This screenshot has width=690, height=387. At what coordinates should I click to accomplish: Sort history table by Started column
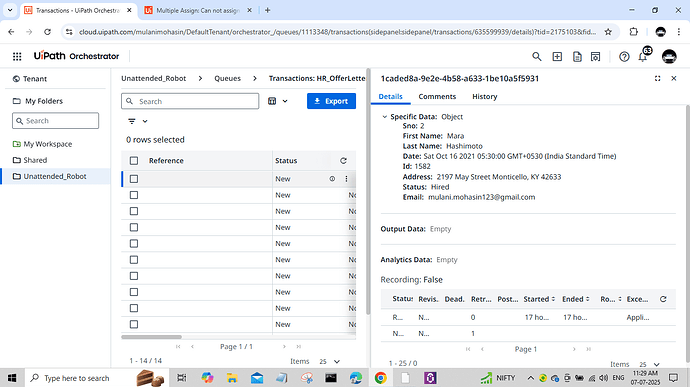(539, 299)
